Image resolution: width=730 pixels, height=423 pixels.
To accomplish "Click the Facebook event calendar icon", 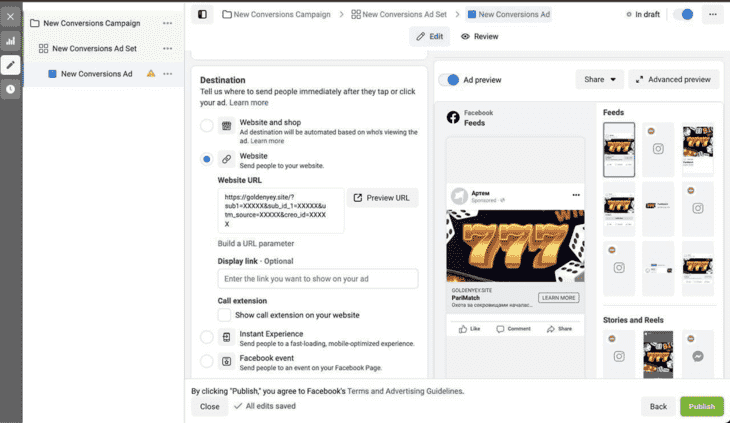I will pos(226,361).
